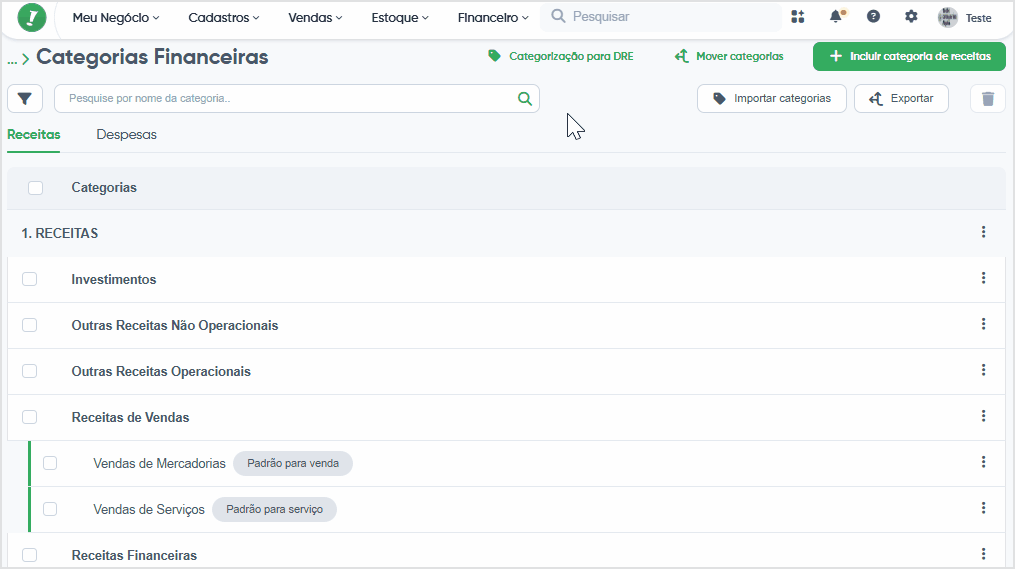Open the notifications bell
1015x569 pixels.
tap(836, 17)
